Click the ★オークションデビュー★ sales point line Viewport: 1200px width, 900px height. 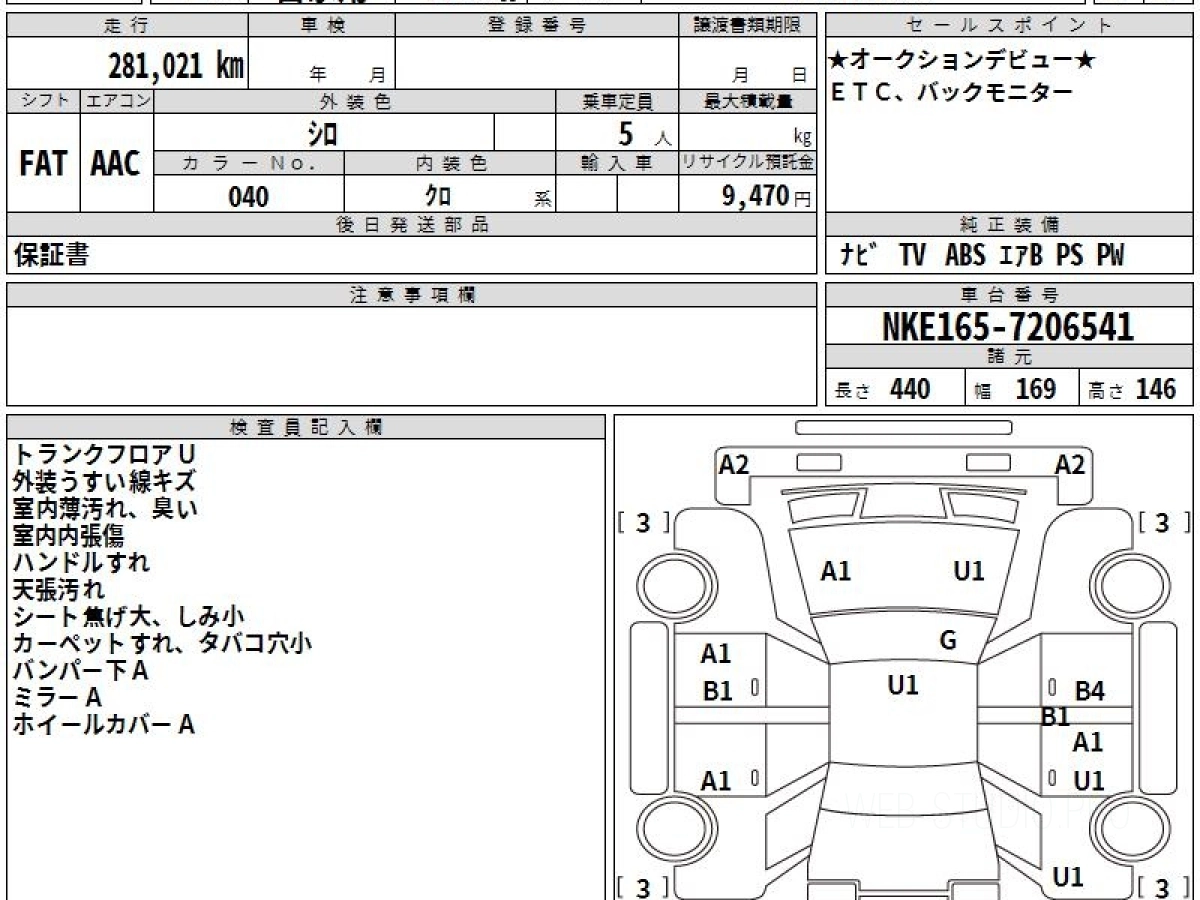[x=963, y=62]
